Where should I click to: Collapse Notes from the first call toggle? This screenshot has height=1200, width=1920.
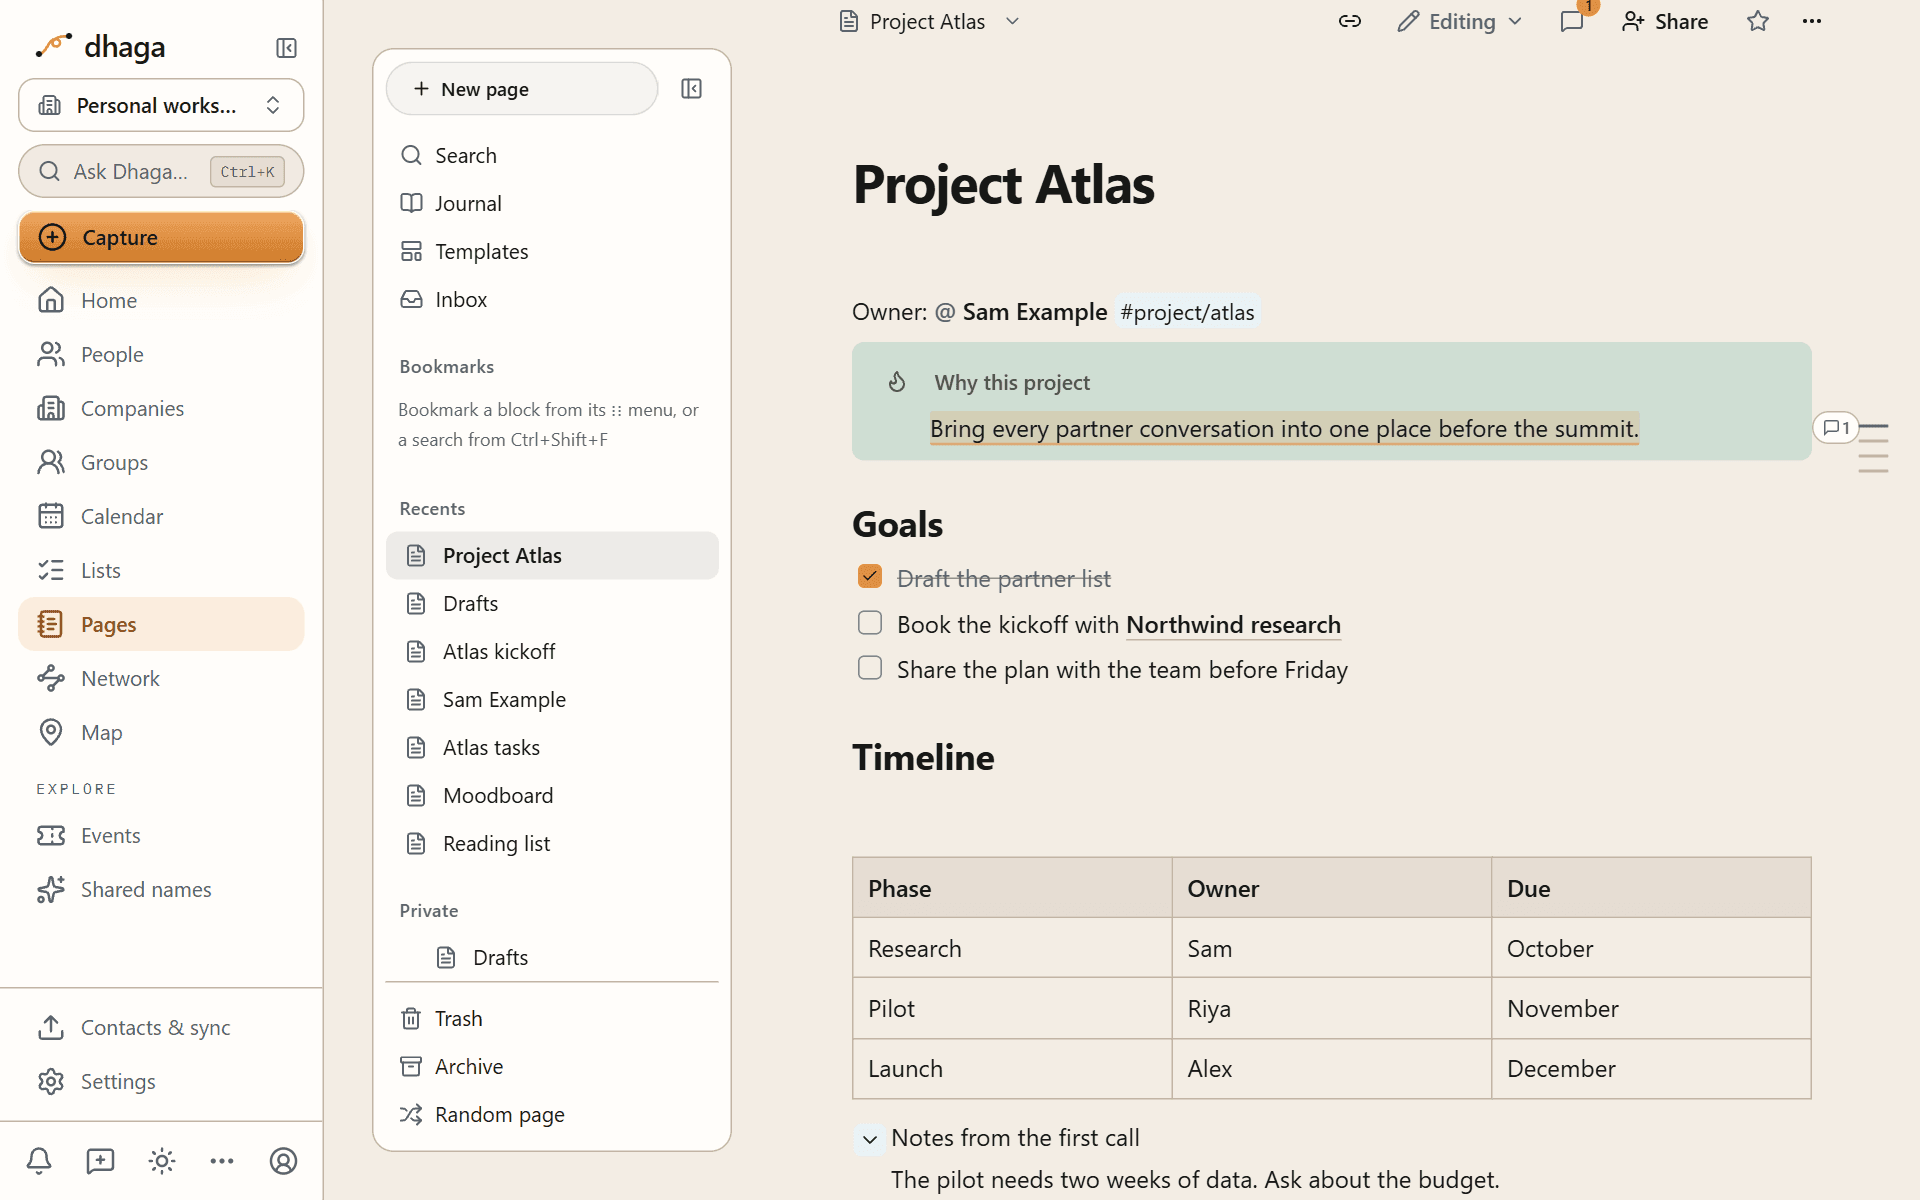pos(870,1139)
